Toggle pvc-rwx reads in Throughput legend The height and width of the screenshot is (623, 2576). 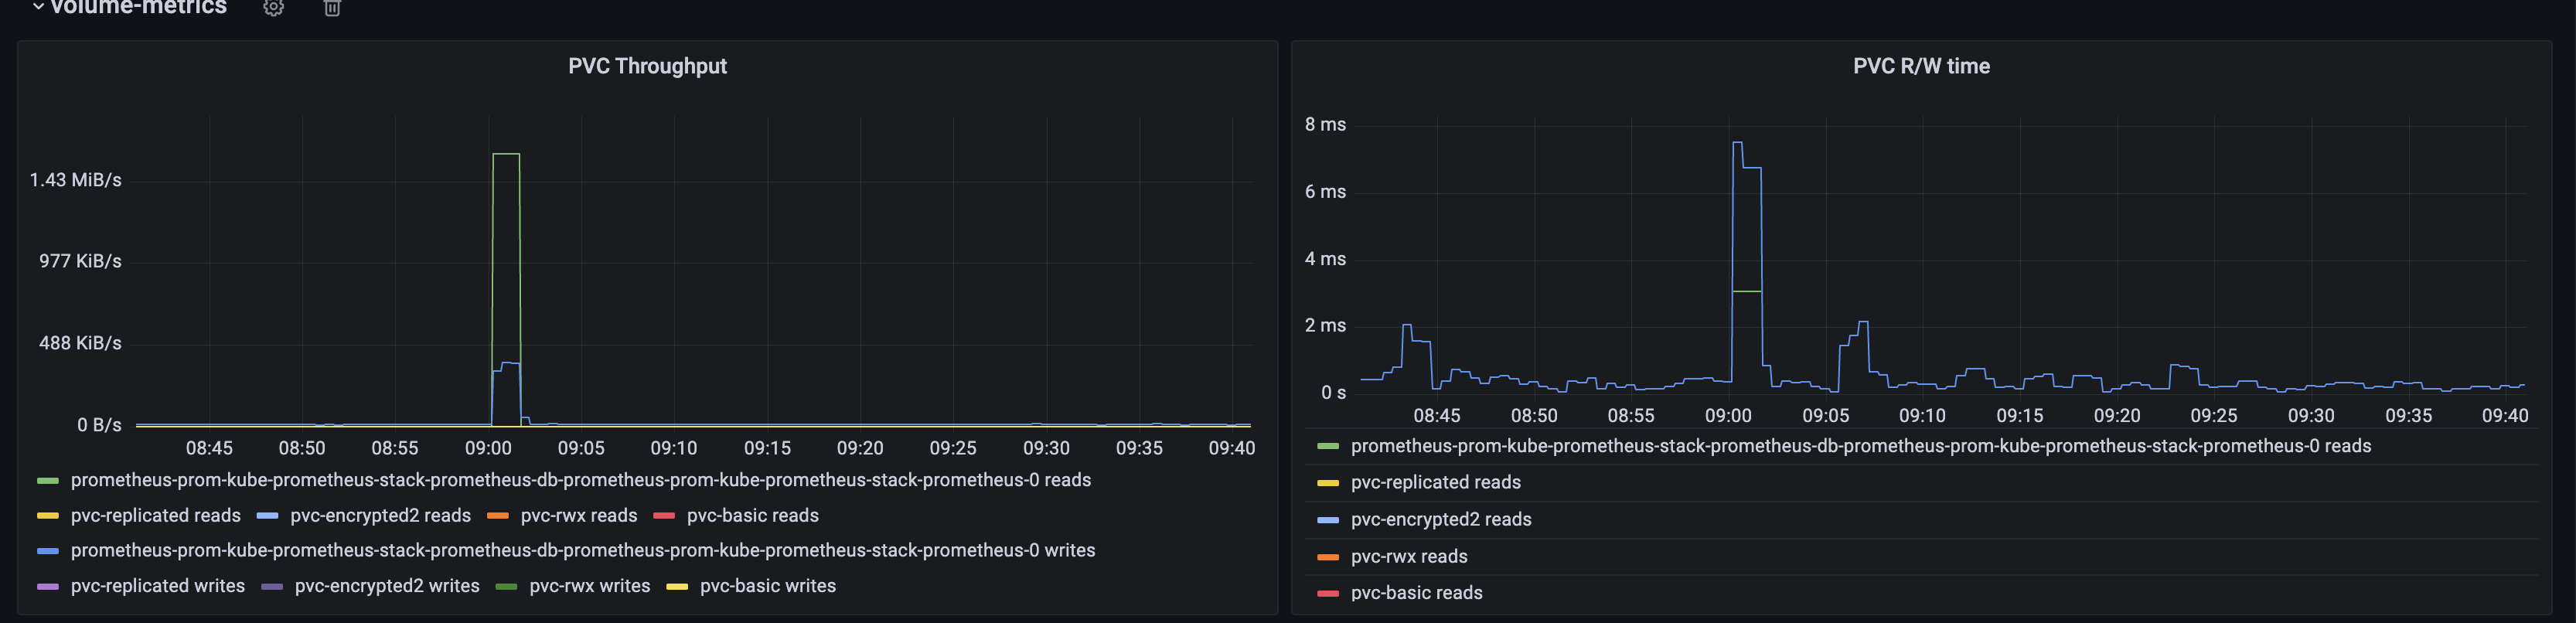[578, 515]
